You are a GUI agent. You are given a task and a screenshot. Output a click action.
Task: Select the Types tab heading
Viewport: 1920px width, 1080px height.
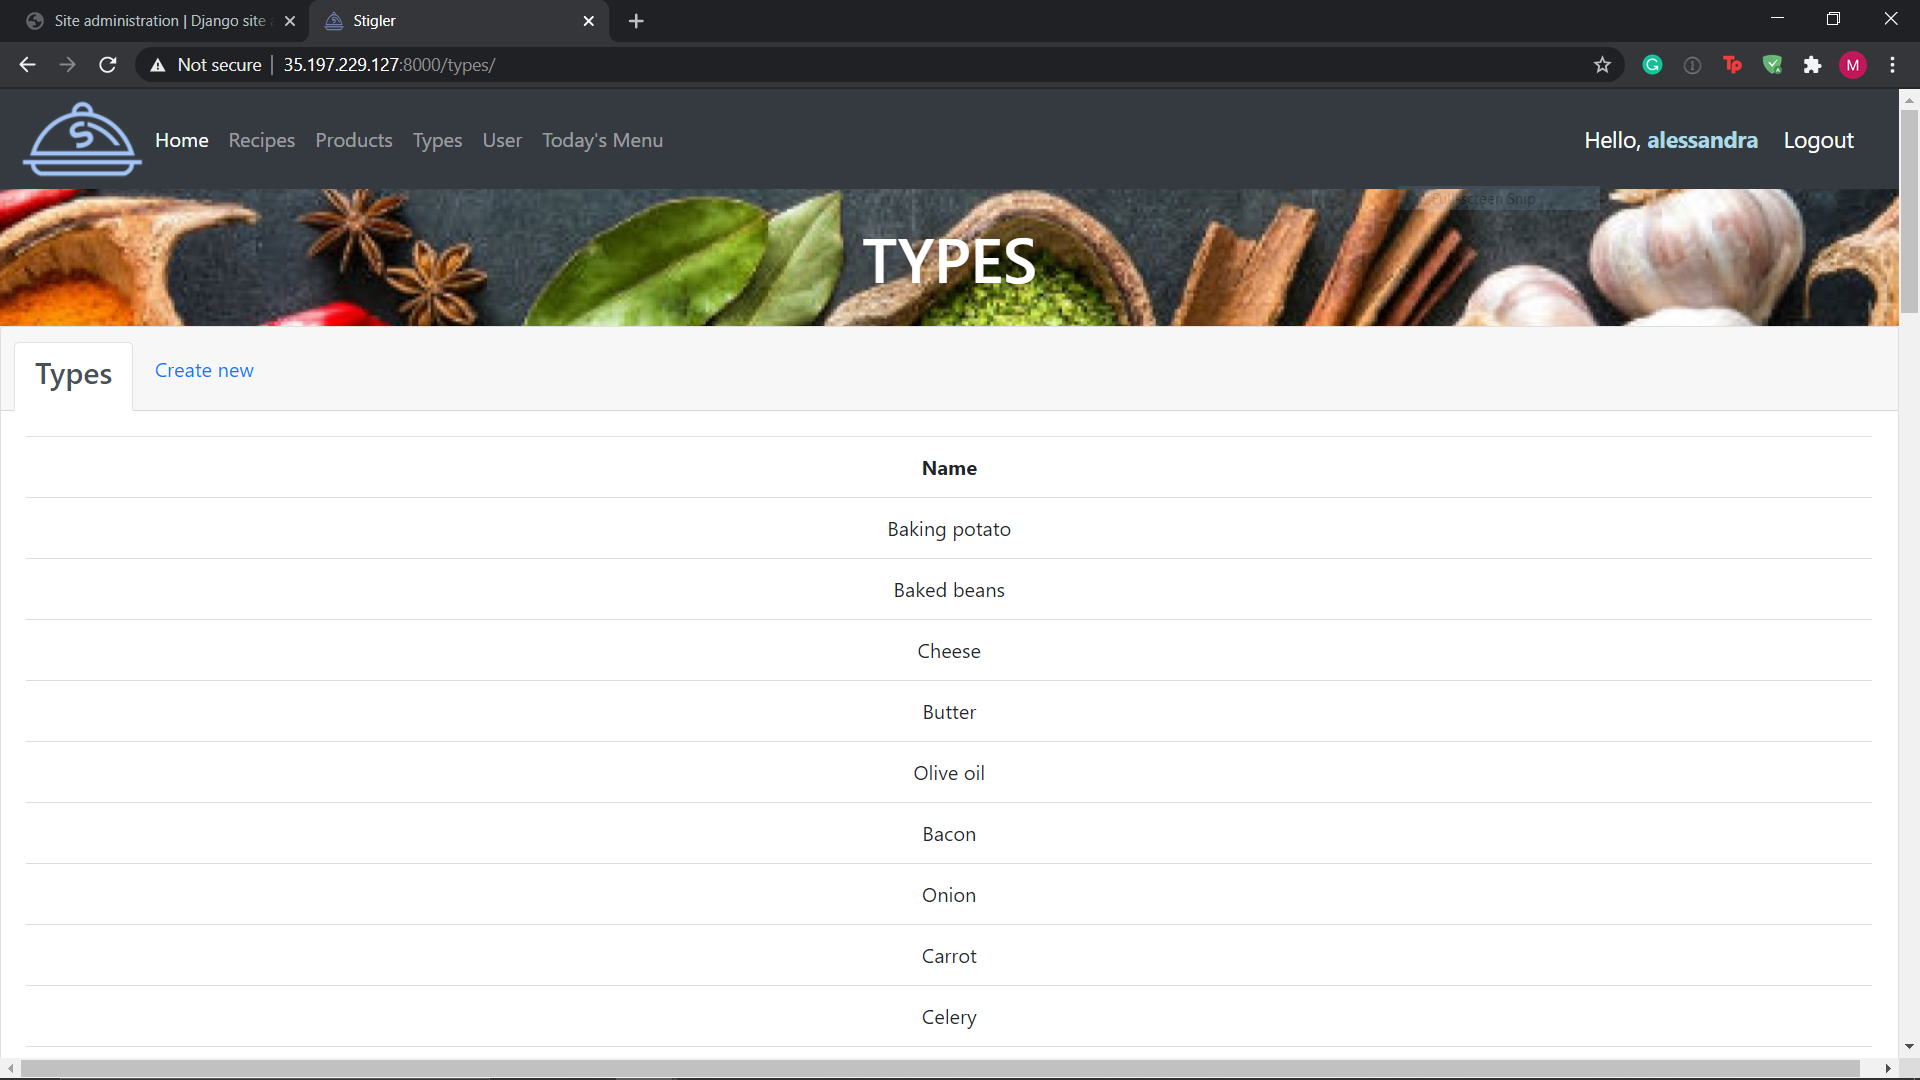[74, 374]
